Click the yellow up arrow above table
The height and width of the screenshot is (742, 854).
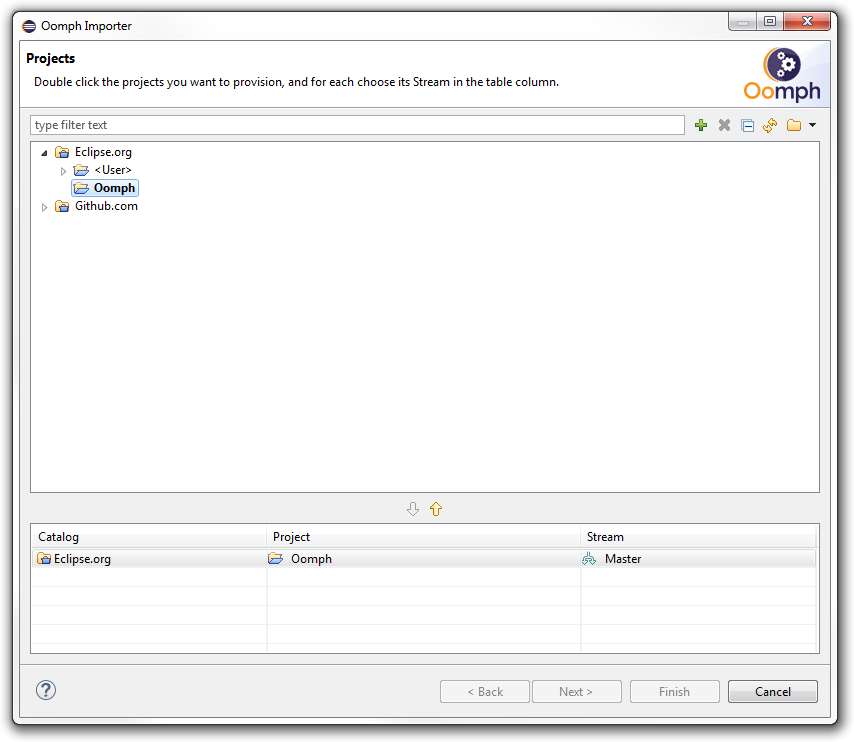click(x=436, y=509)
